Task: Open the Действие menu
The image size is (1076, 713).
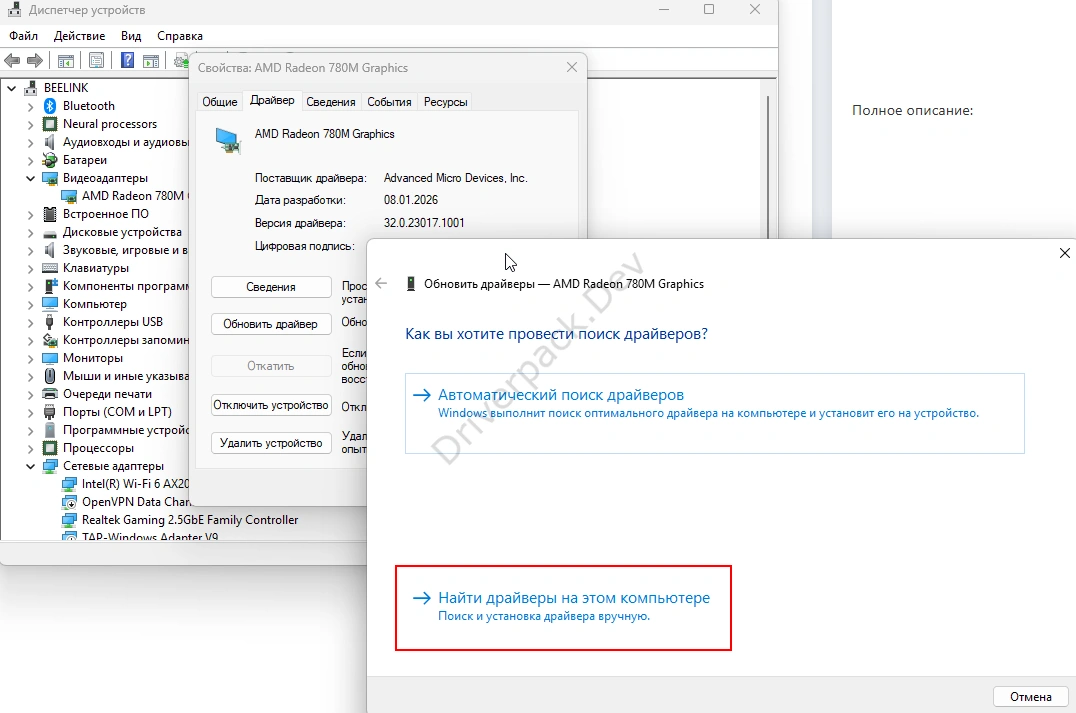Action: point(80,36)
